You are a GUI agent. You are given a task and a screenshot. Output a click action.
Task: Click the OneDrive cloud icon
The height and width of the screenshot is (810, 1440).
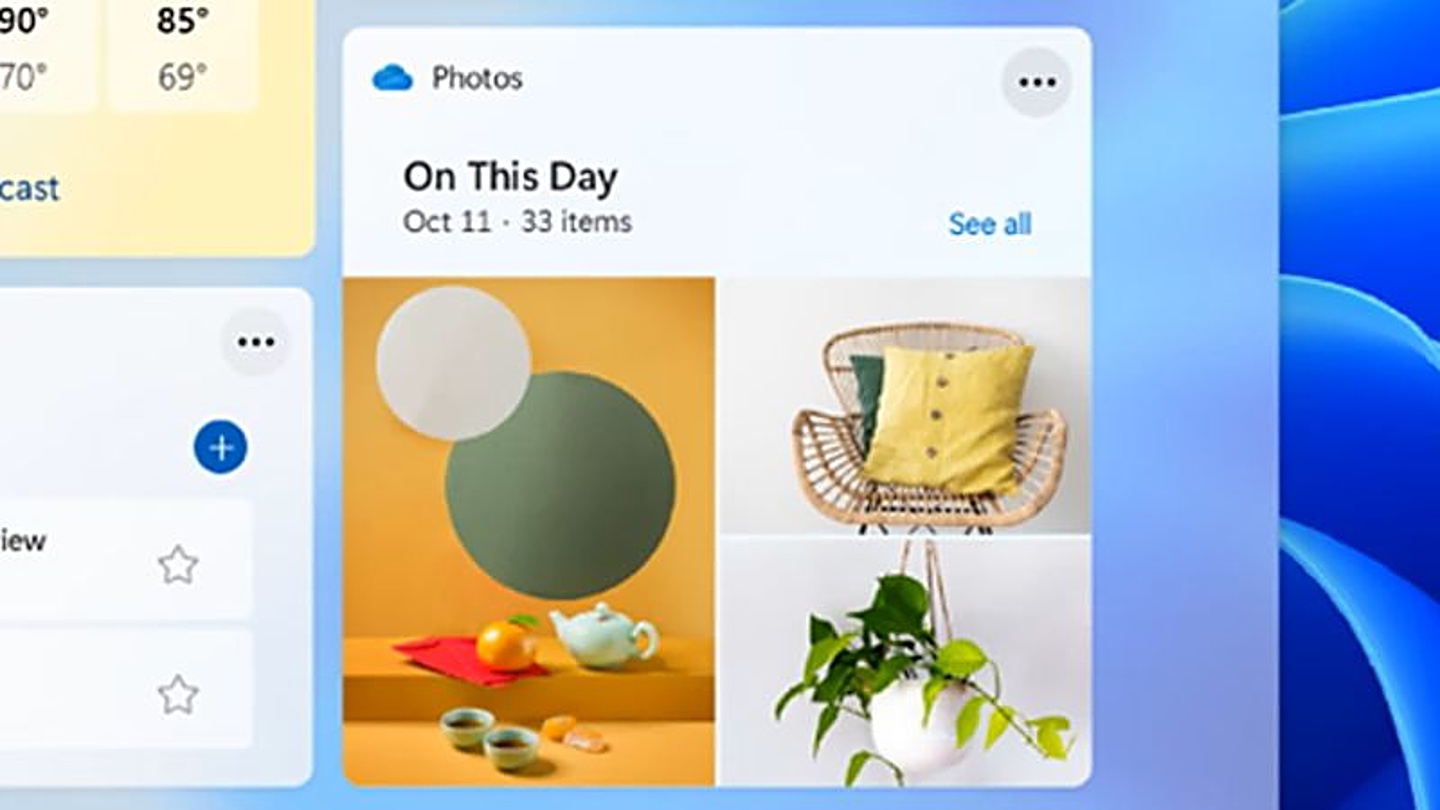(x=392, y=78)
